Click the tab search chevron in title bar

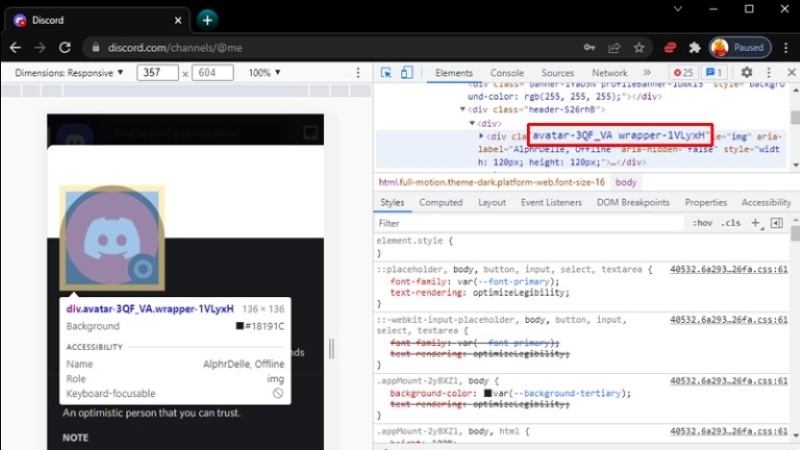coord(678,9)
